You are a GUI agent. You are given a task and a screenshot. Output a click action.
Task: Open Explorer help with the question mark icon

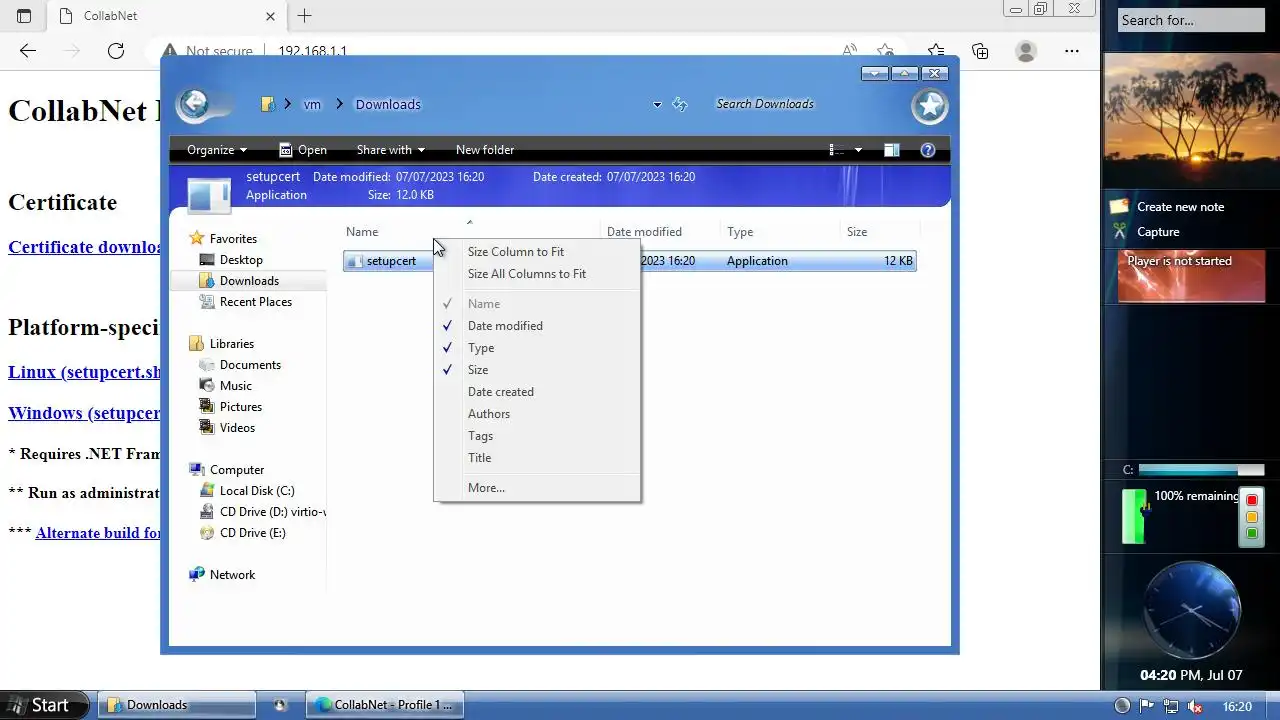pos(927,150)
